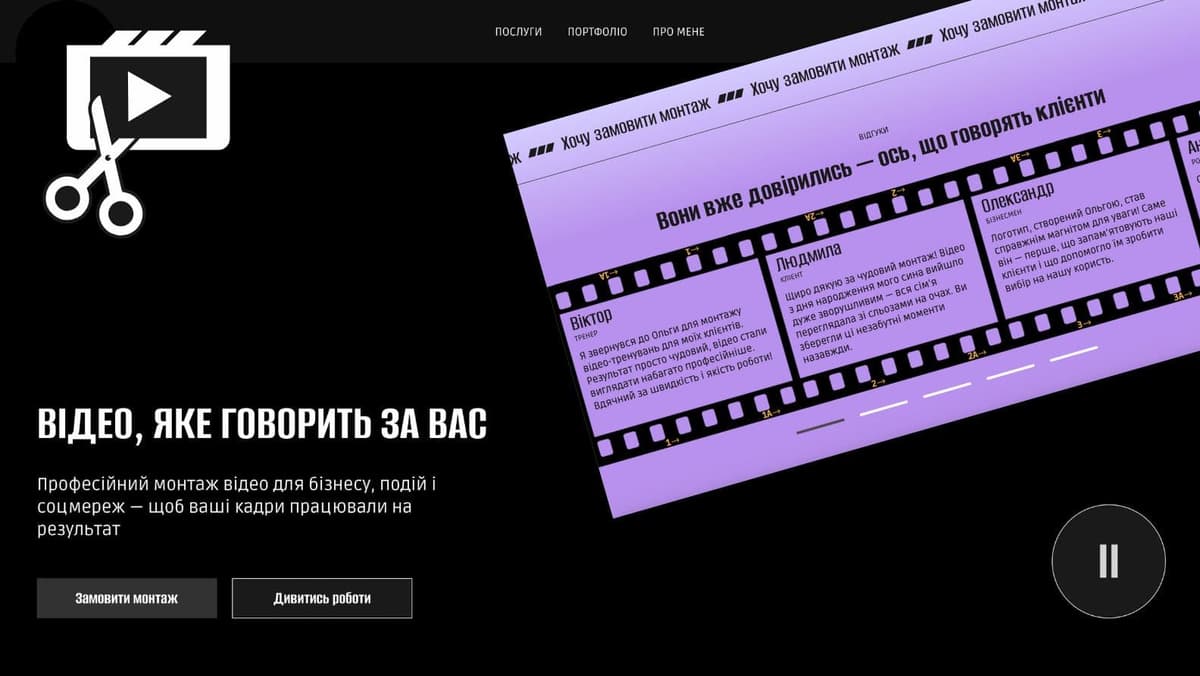Click the paragraph starting Професійний монтаж відео

(x=238, y=507)
